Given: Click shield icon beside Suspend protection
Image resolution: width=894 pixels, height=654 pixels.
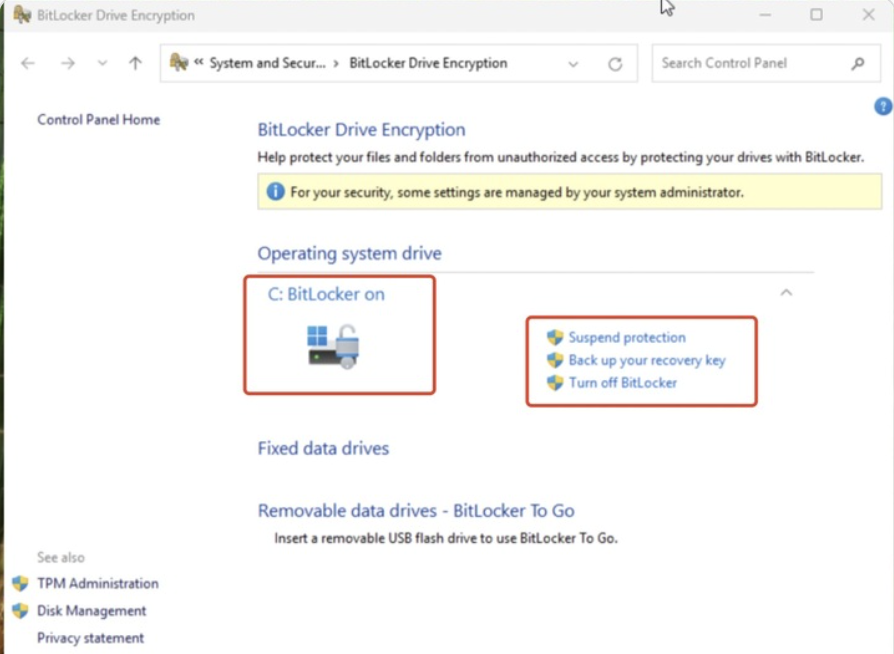Looking at the screenshot, I should pyautogui.click(x=555, y=337).
